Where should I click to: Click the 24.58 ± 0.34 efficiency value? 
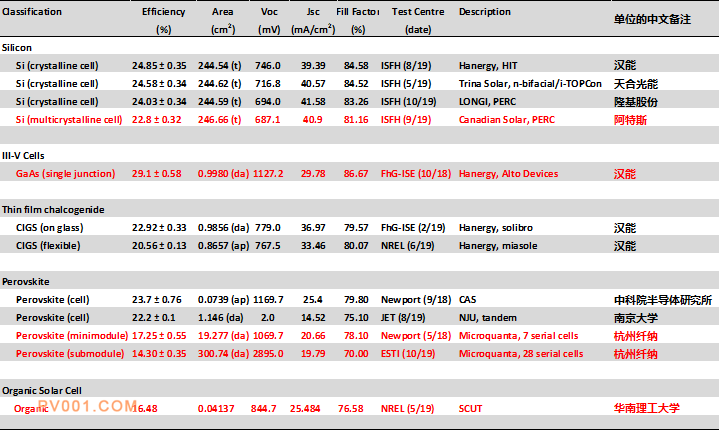point(159,84)
